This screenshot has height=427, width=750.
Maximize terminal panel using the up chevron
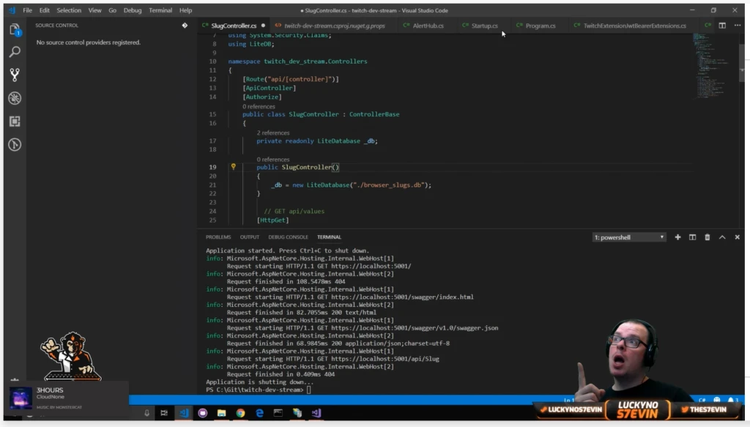[x=723, y=237]
